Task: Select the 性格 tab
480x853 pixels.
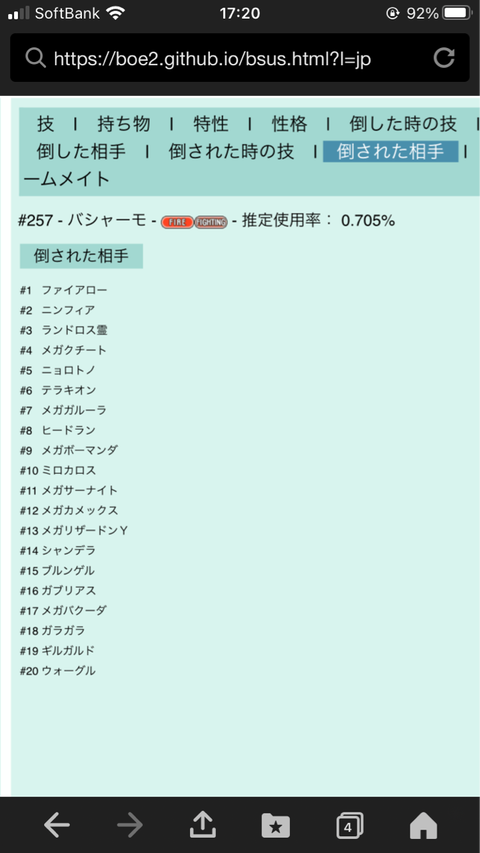Action: [290, 124]
